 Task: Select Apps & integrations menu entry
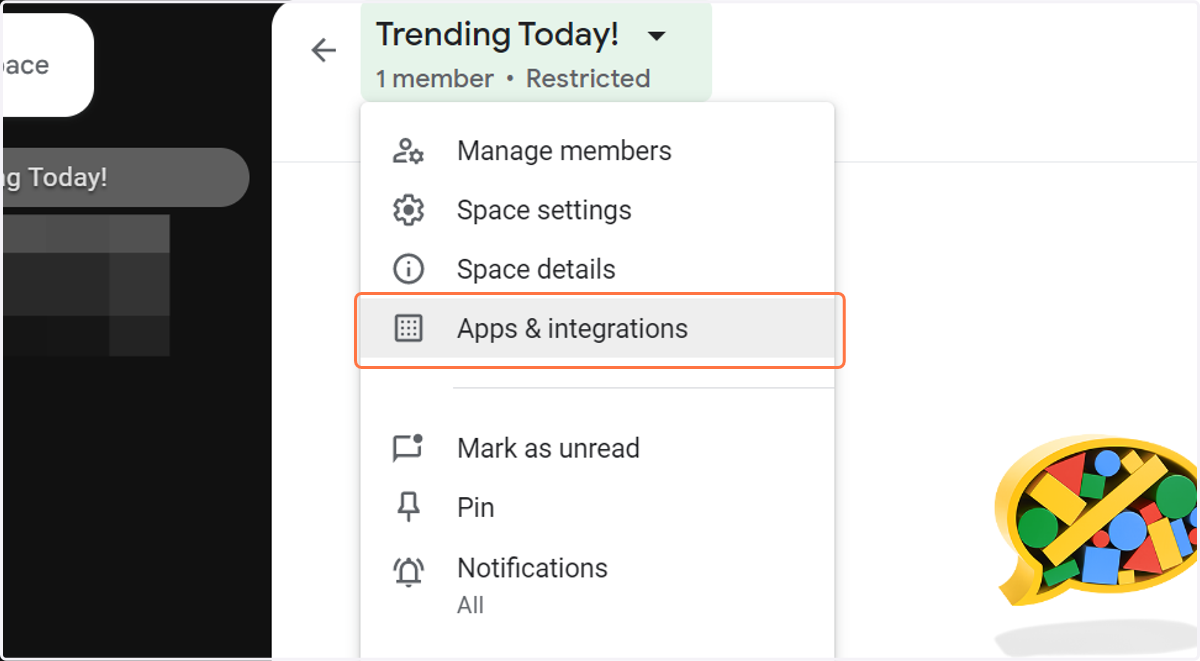[597, 328]
